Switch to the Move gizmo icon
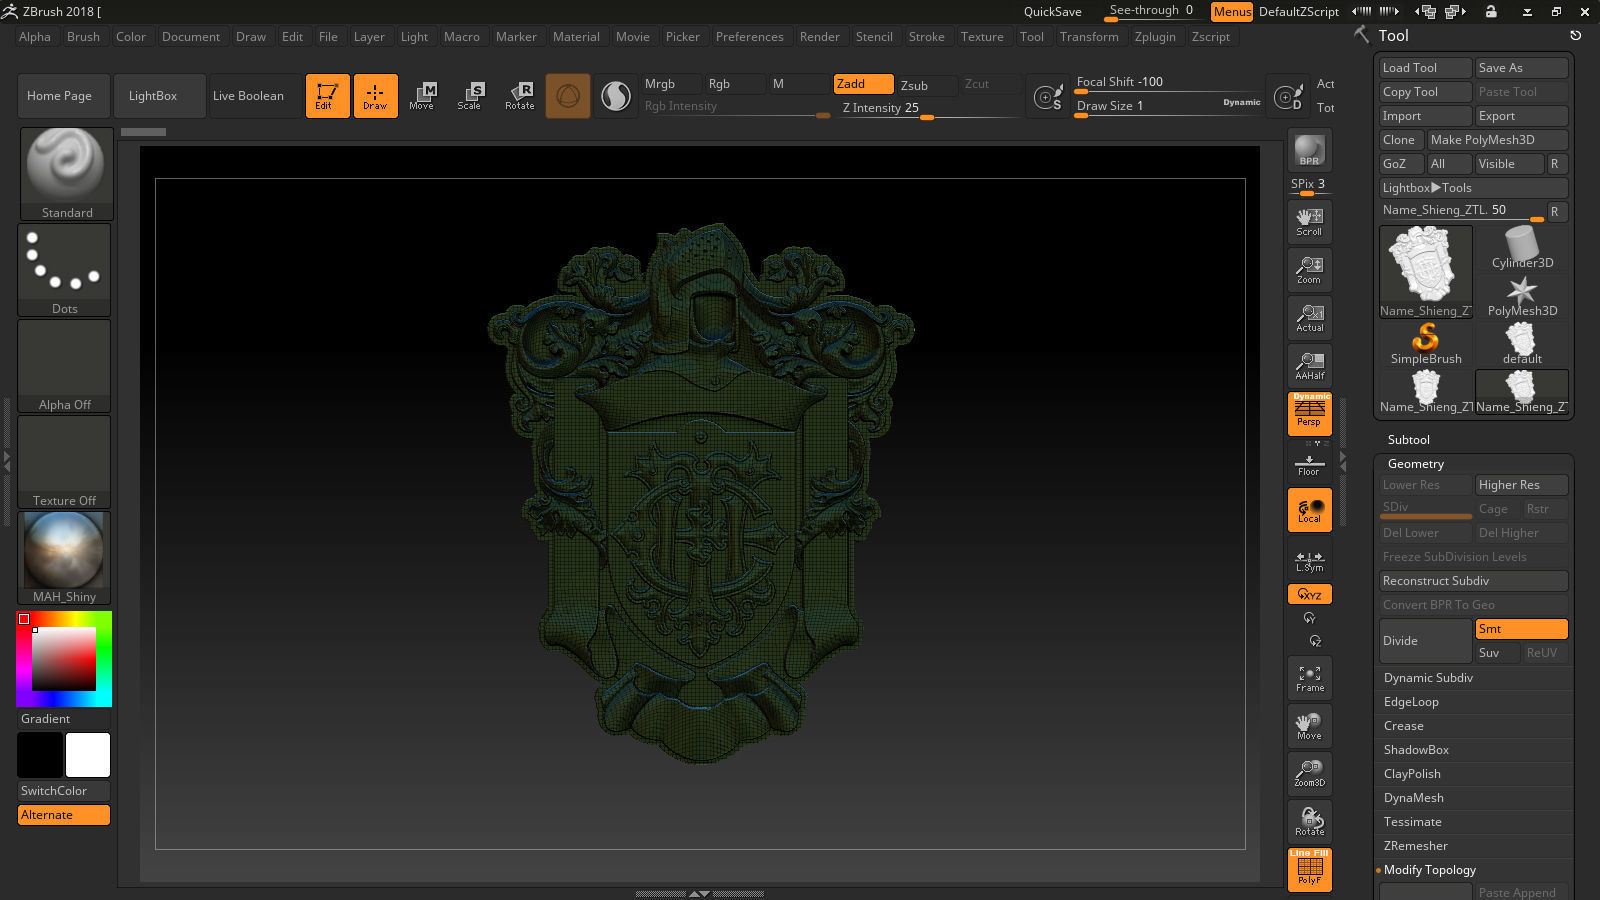Viewport: 1600px width, 900px height. click(x=422, y=96)
